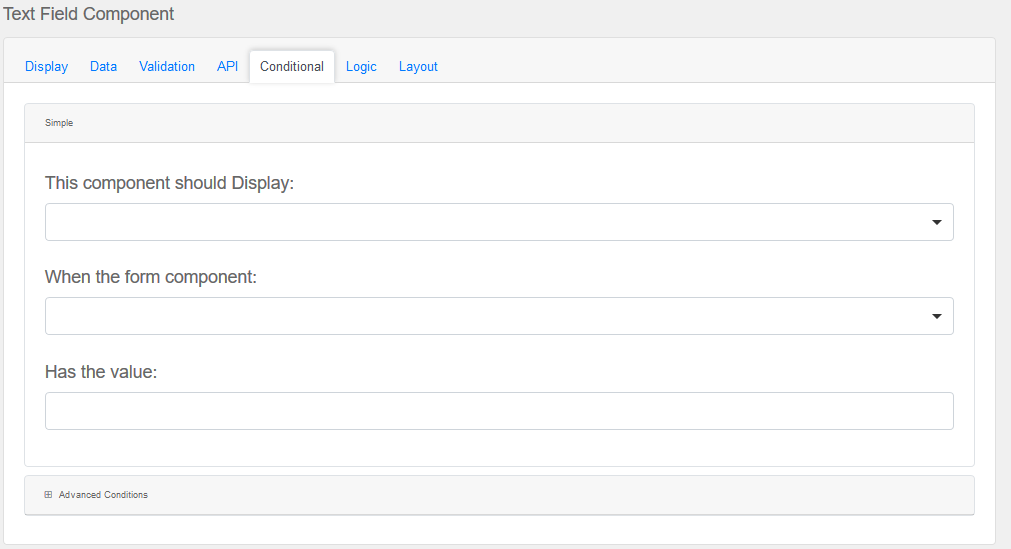Switch to the Data tab
1011x549 pixels.
tap(103, 67)
